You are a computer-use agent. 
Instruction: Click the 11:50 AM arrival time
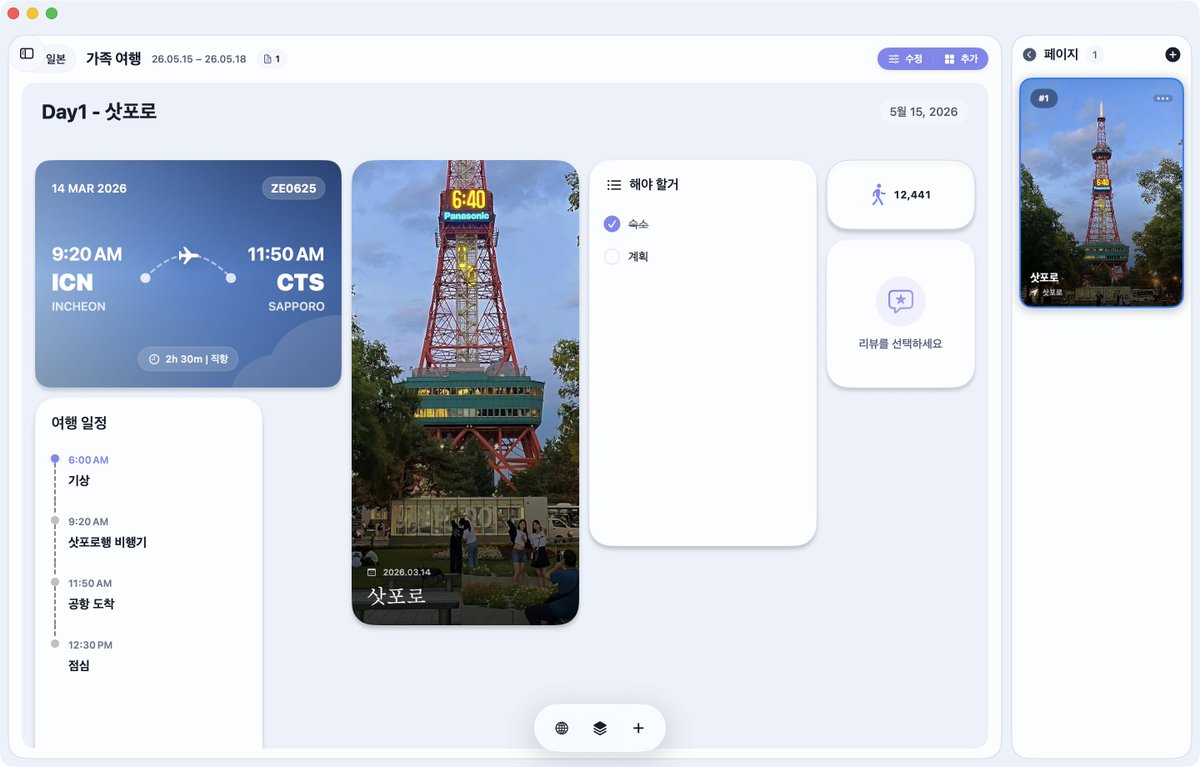pyautogui.click(x=286, y=254)
